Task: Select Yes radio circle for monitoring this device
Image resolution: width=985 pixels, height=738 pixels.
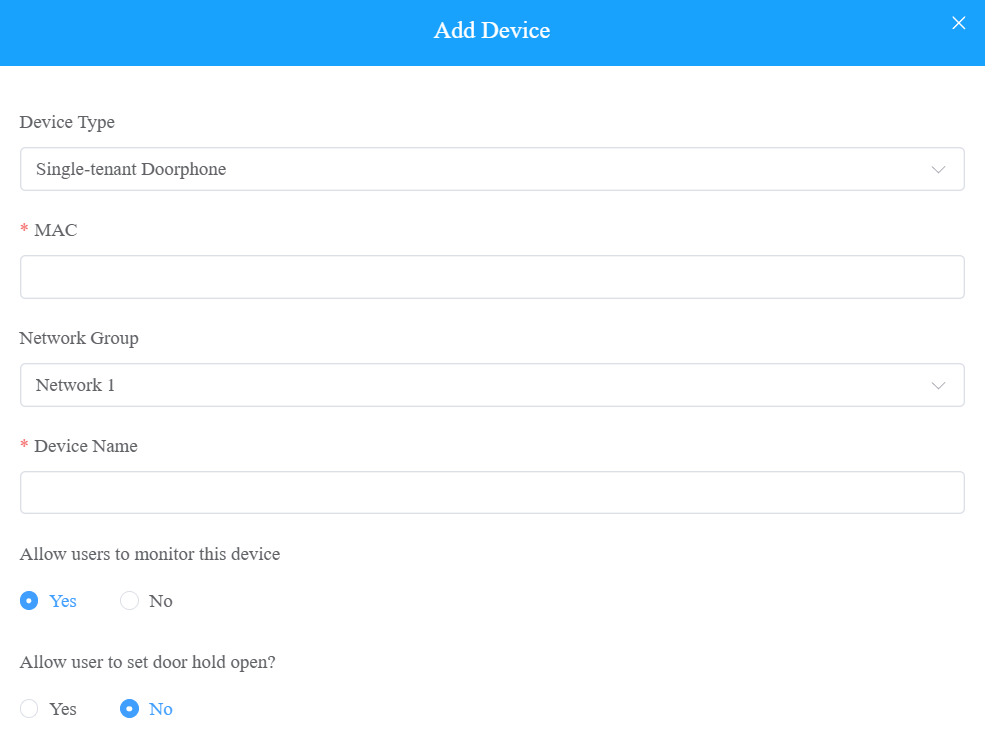Action: (x=29, y=600)
